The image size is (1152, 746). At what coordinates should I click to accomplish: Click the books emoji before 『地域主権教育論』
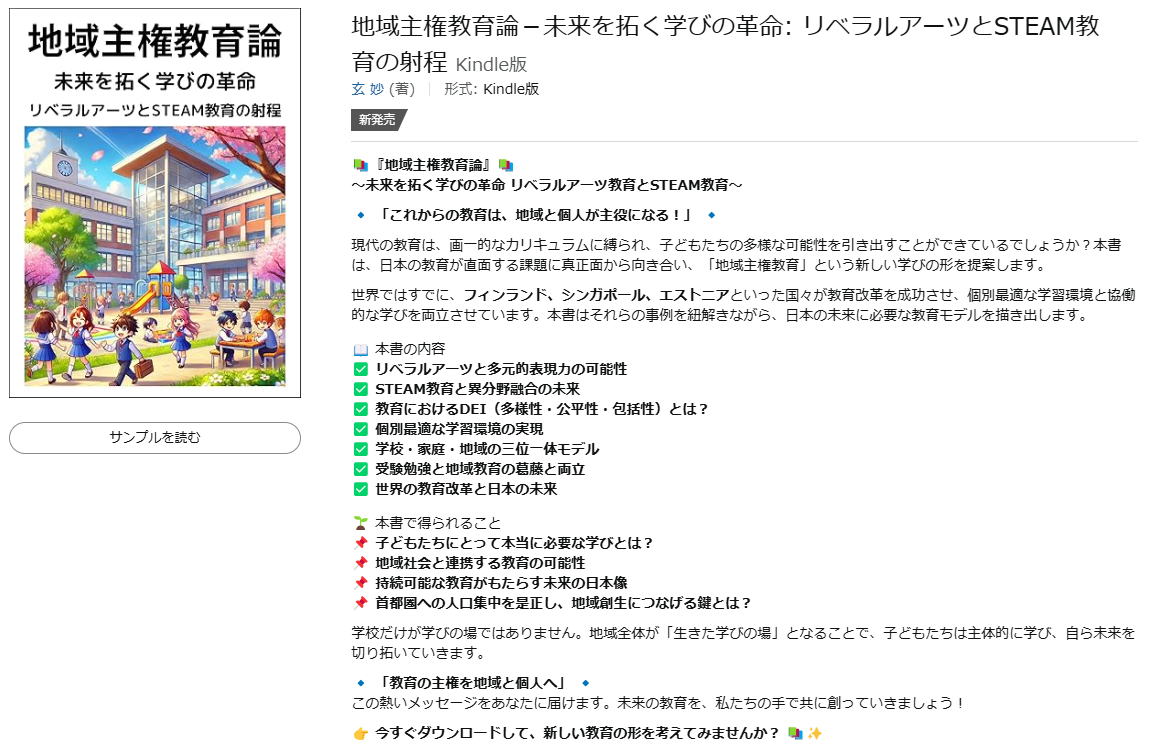click(361, 165)
